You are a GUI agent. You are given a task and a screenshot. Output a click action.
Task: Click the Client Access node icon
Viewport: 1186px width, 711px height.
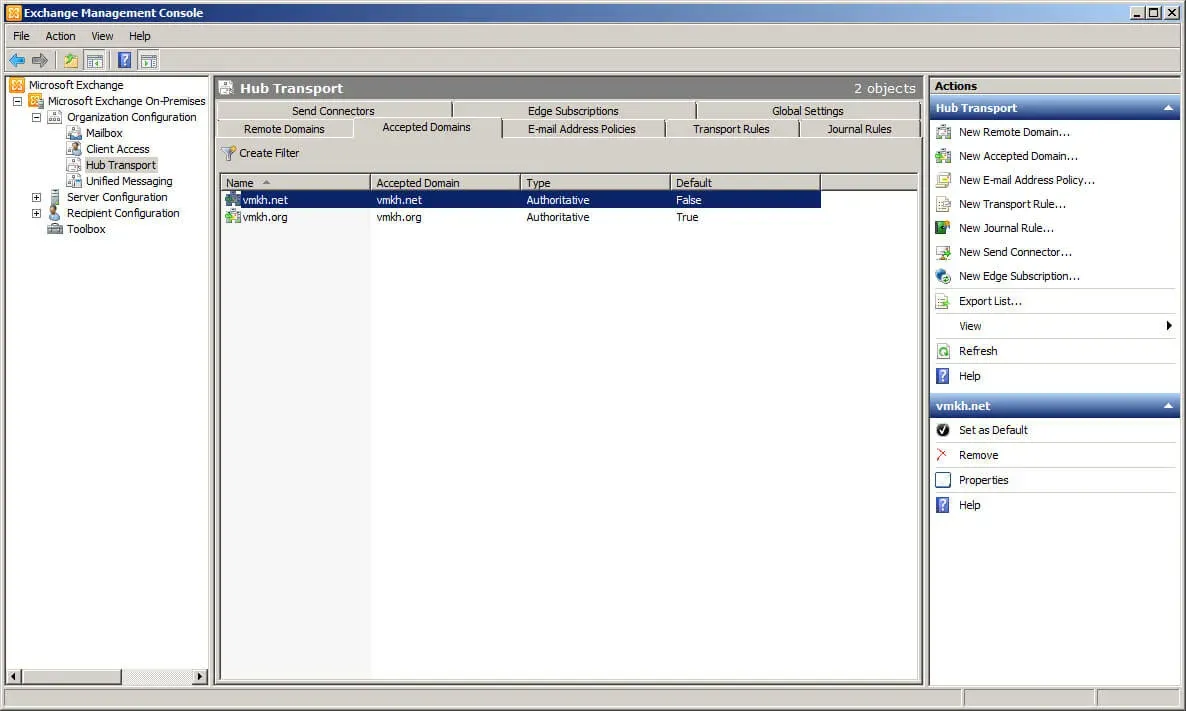tap(74, 149)
